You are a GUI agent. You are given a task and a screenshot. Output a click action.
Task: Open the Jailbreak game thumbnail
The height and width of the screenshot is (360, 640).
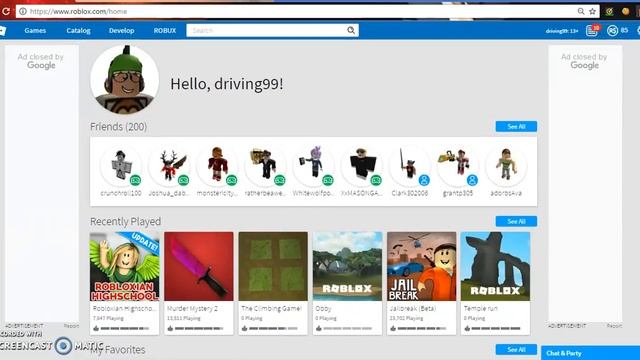[422, 267]
